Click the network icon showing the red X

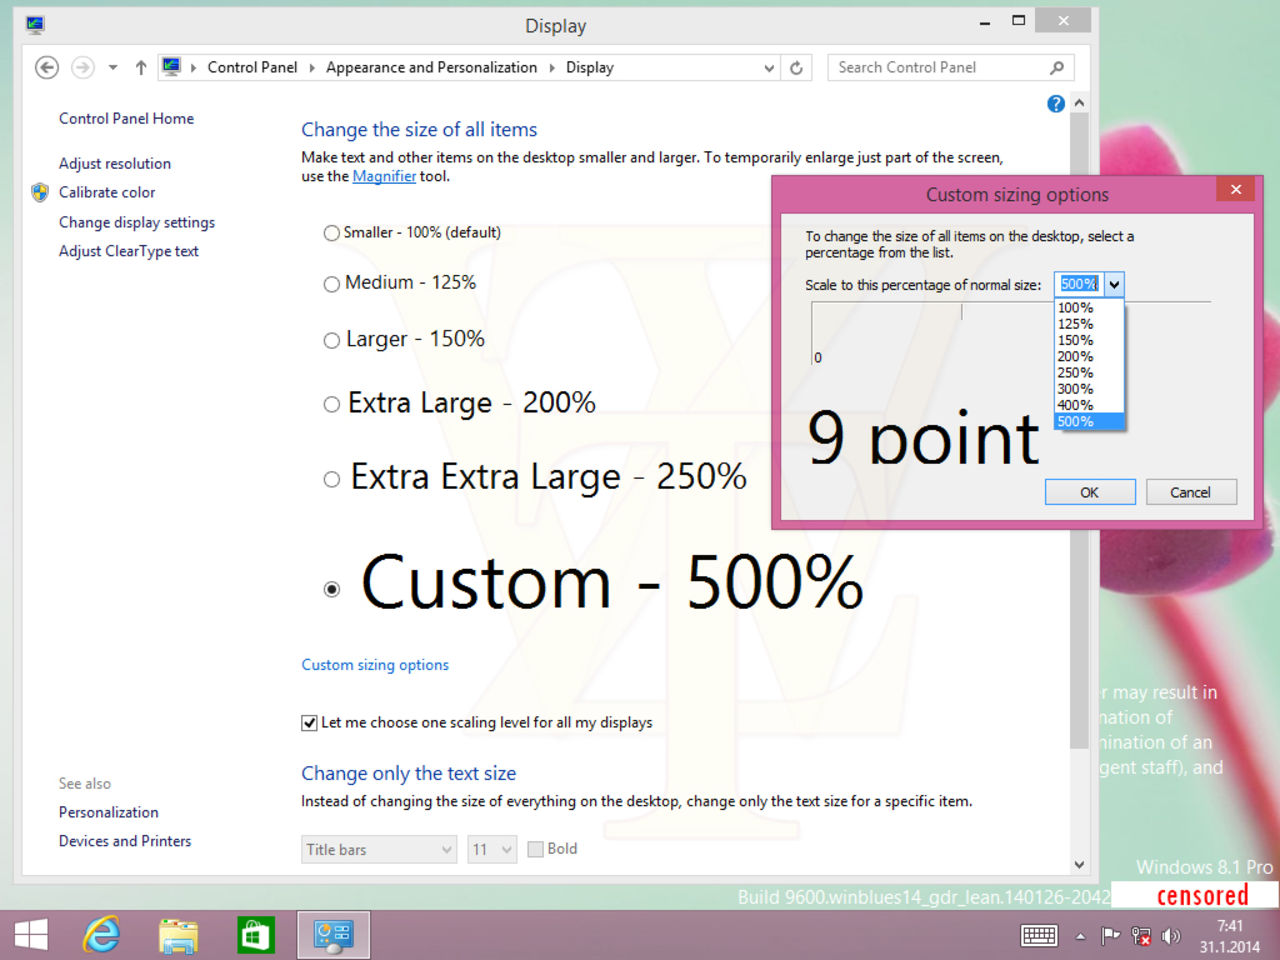pyautogui.click(x=1141, y=936)
